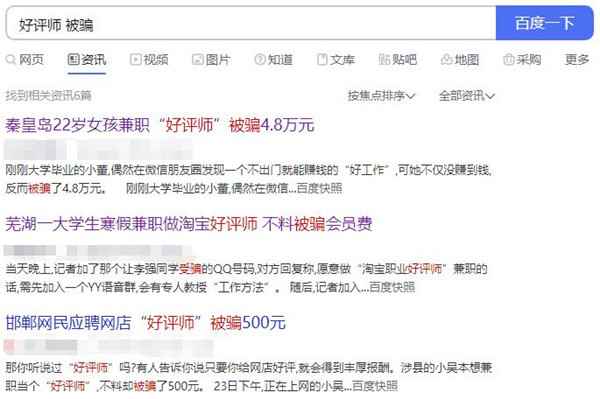Click the news icon beside 资讯

(73, 59)
